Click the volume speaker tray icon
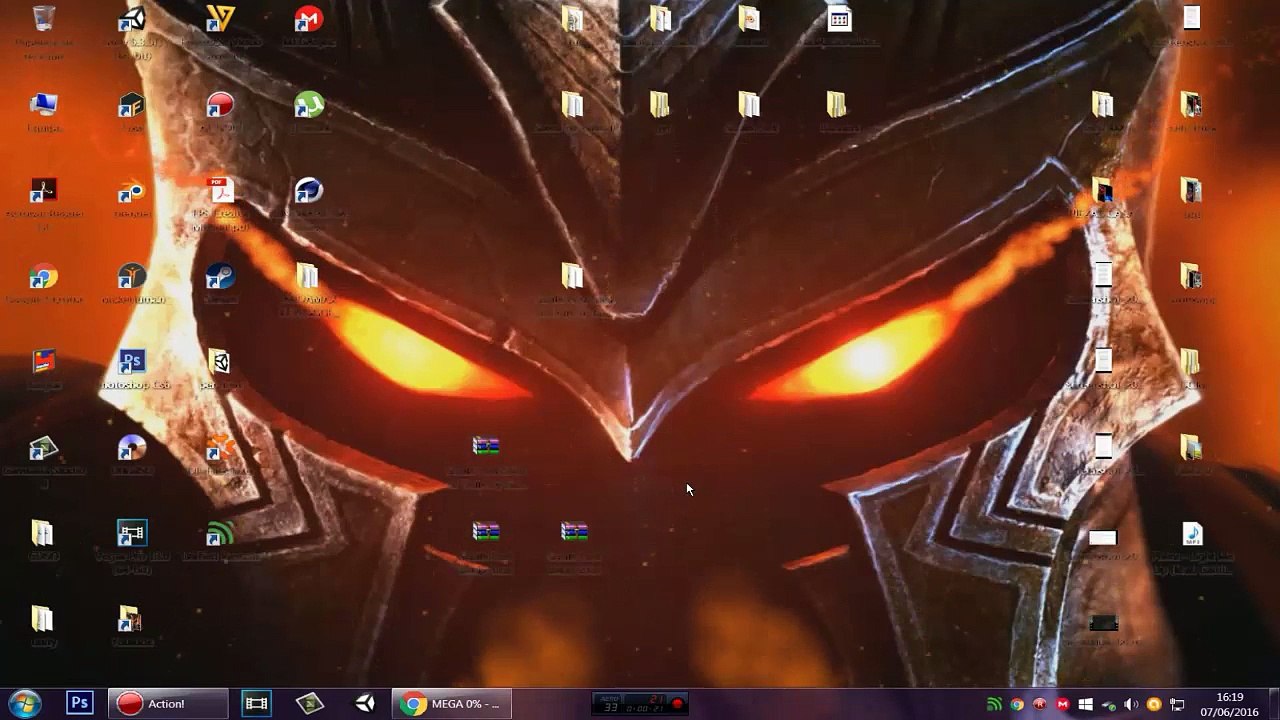 (x=1131, y=704)
